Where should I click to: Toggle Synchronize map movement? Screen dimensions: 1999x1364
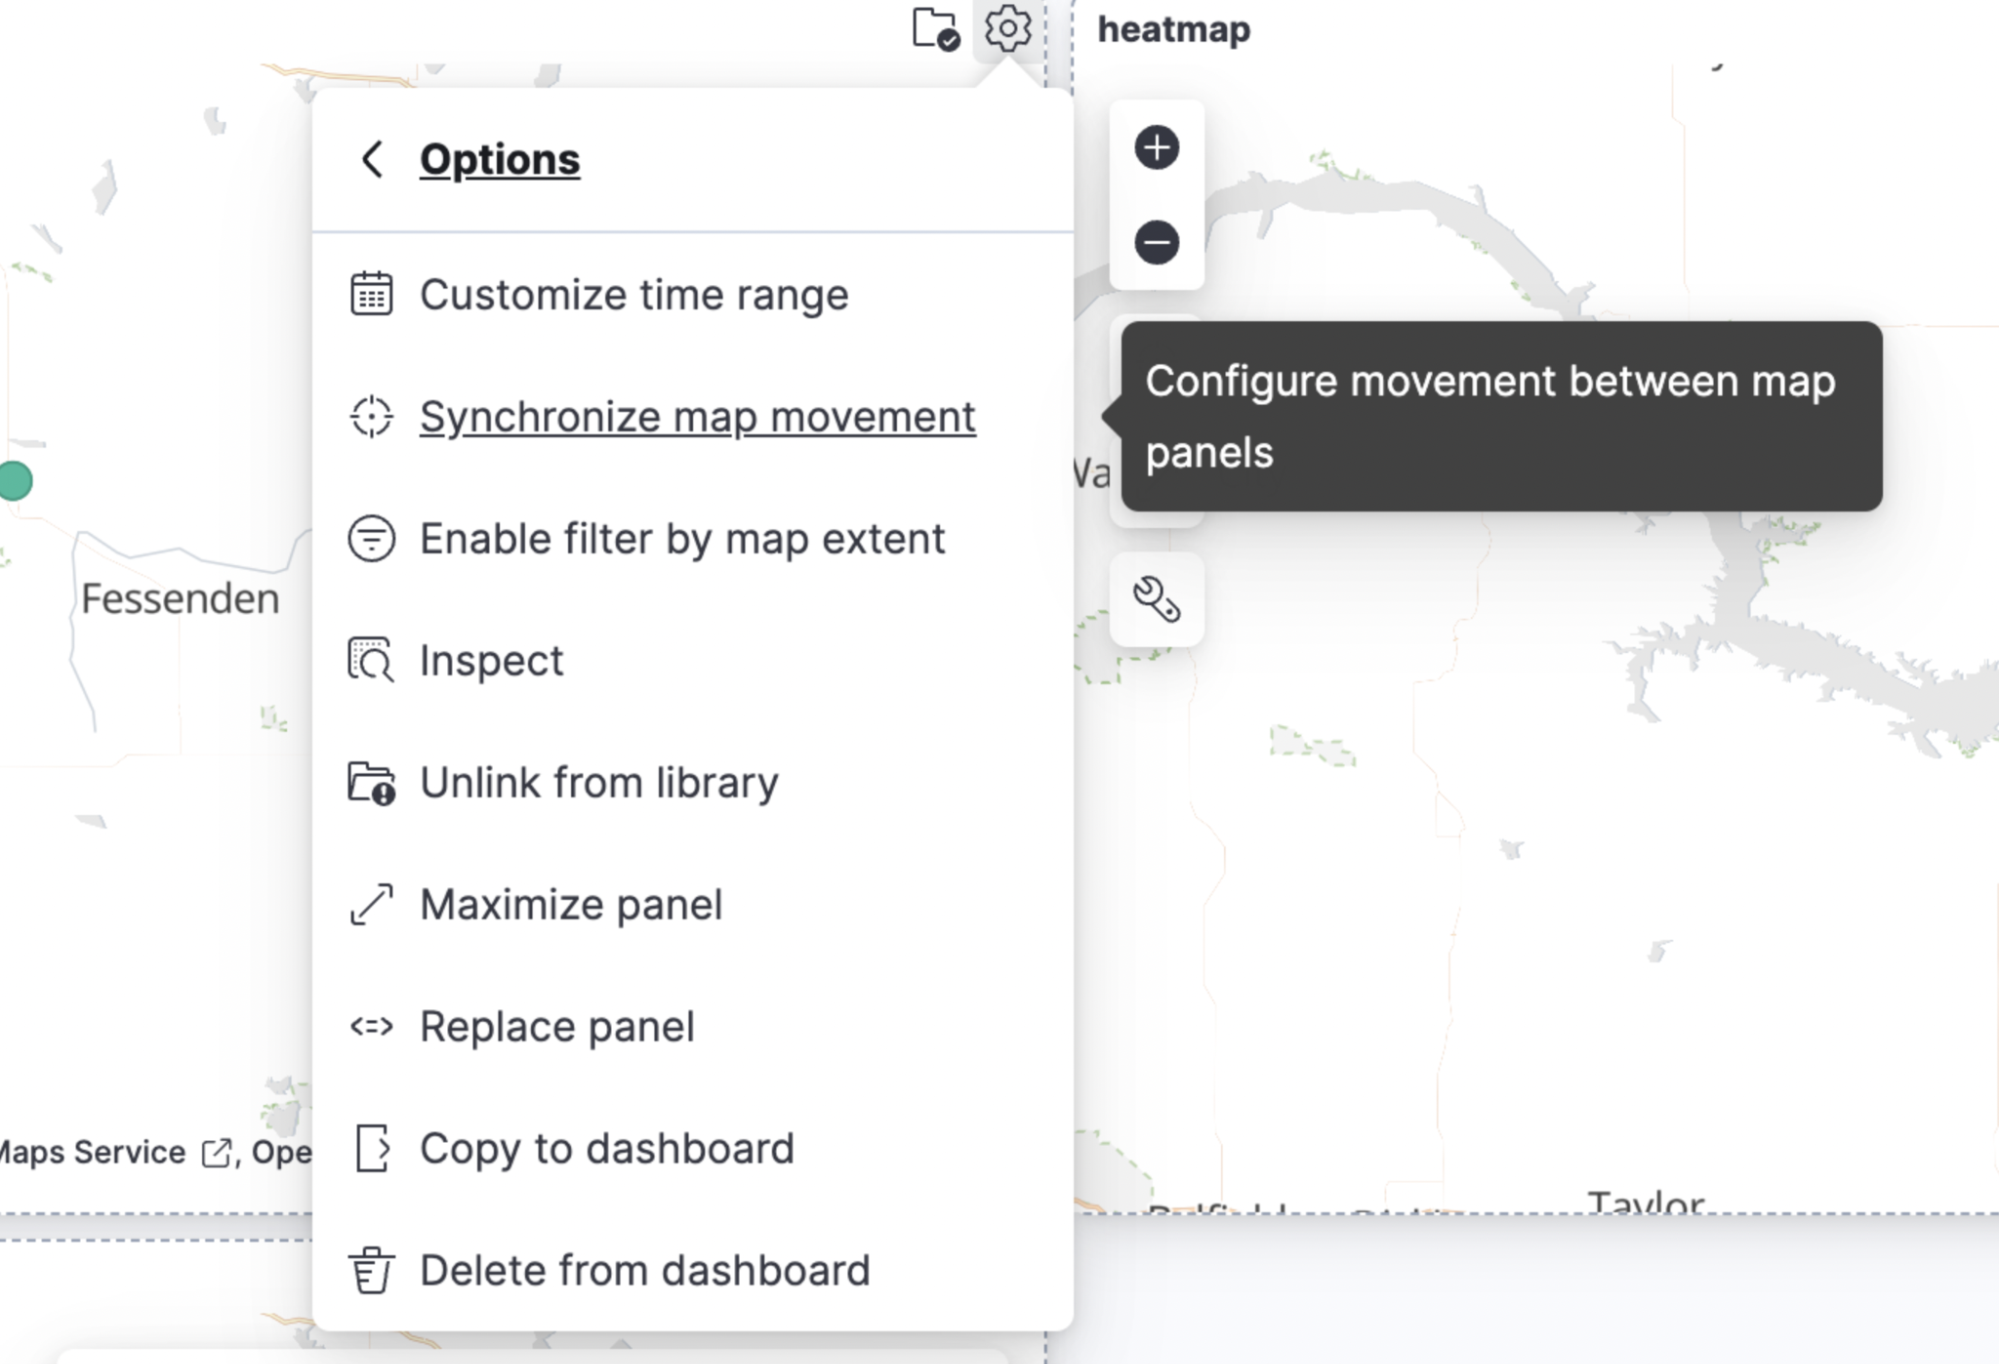698,416
